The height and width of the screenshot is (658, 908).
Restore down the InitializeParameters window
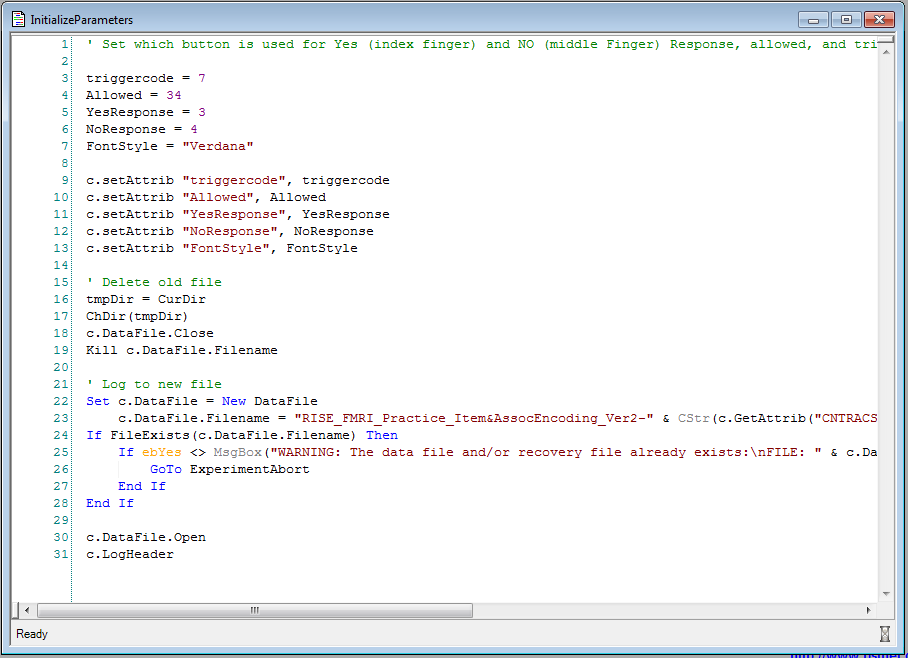coord(846,20)
